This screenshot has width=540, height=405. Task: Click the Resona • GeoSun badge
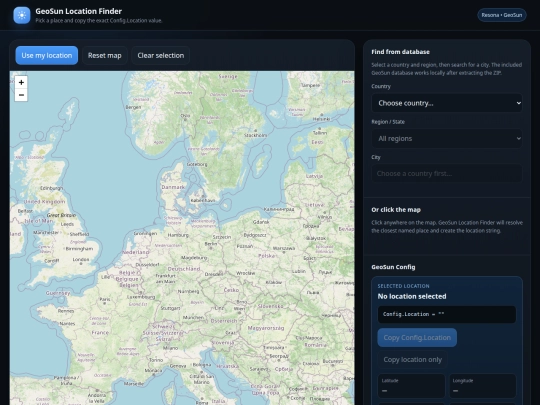click(x=502, y=15)
